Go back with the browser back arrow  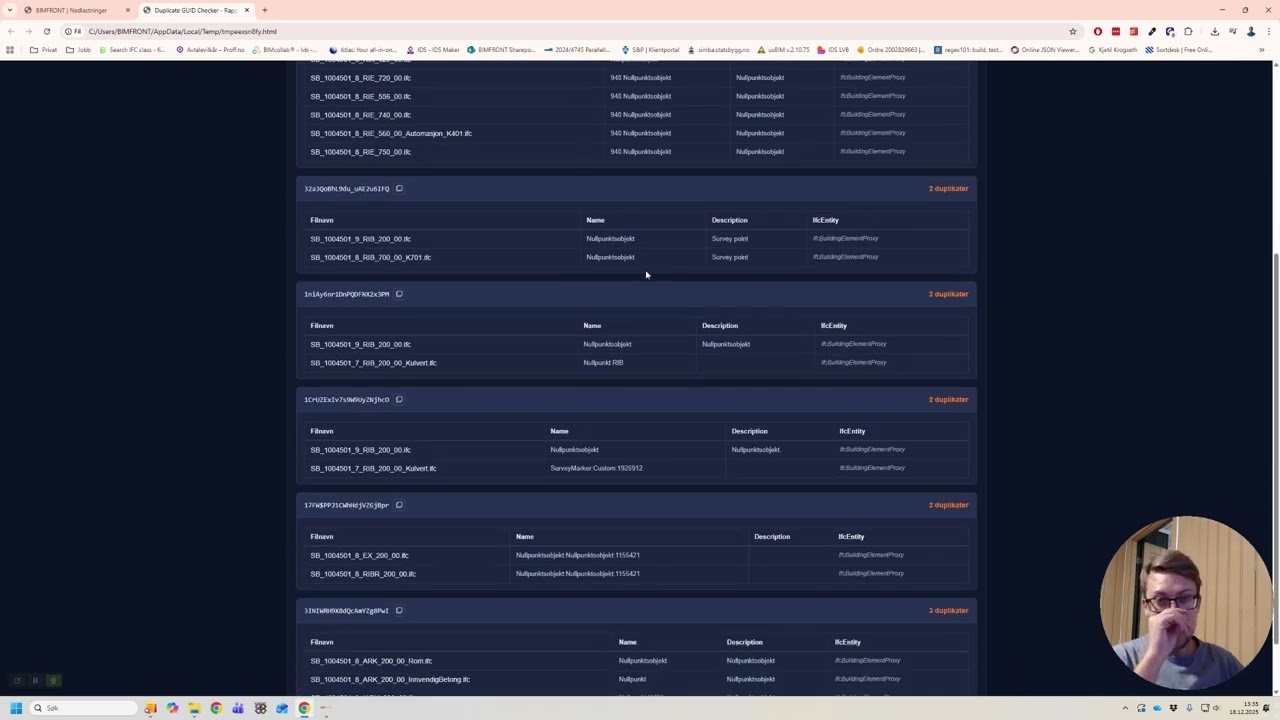coord(11,31)
